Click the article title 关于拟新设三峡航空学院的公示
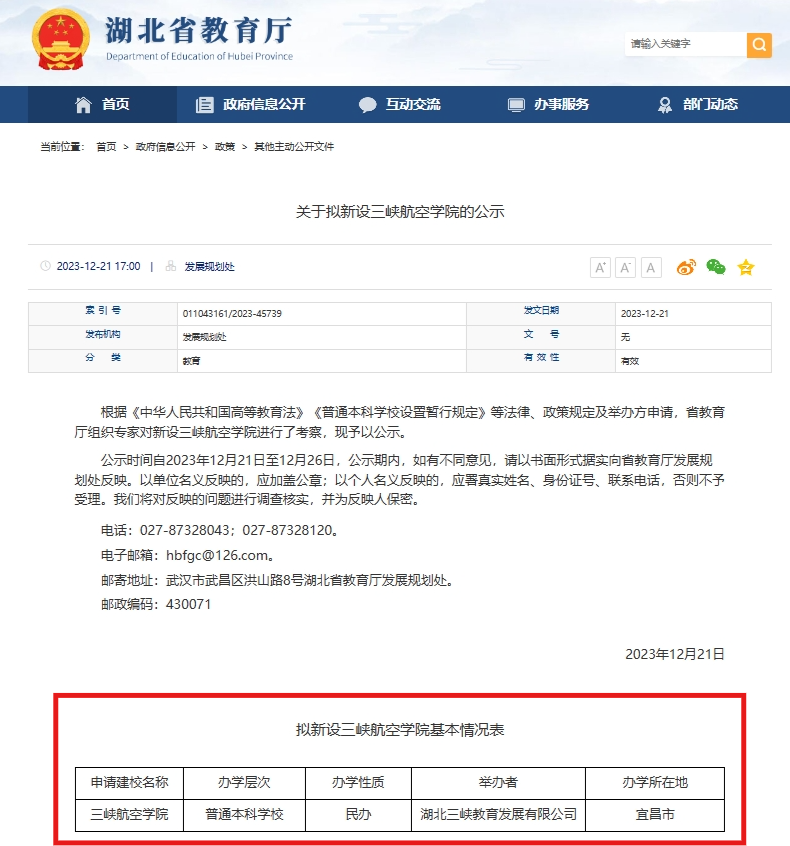This screenshot has height=846, width=790. coord(400,212)
